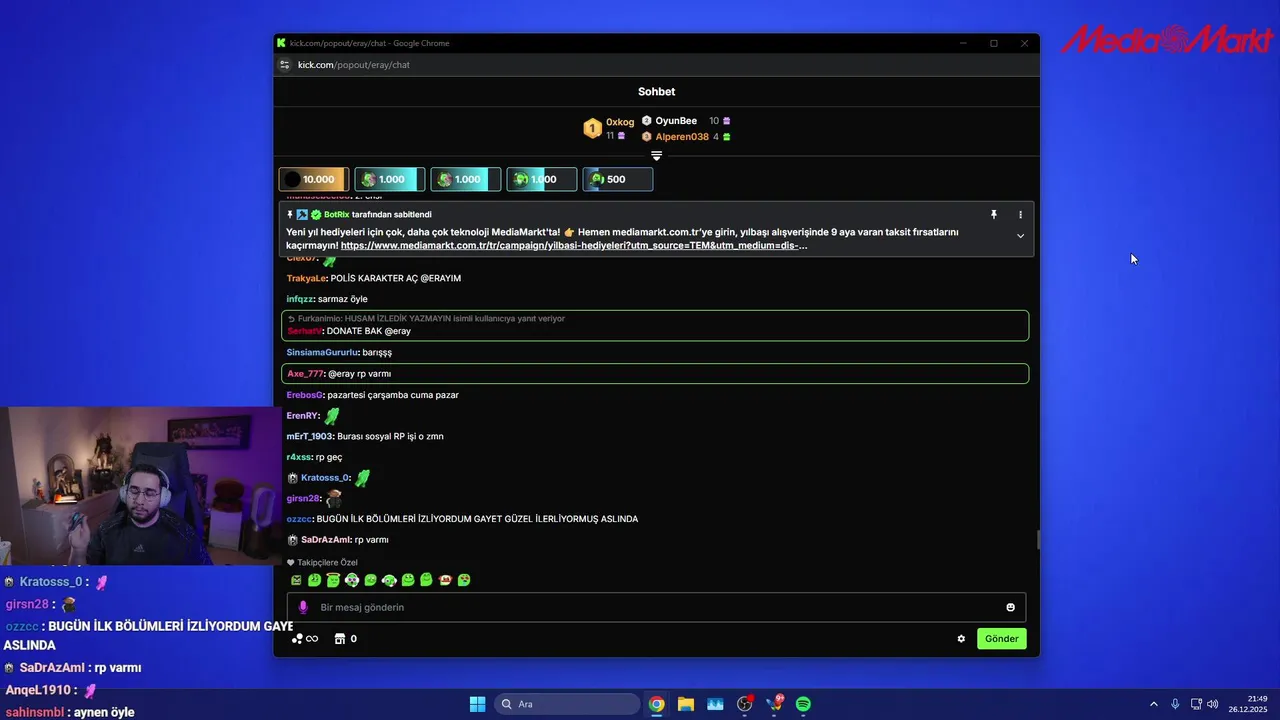
Task: Expand the gift leaderboard arrow below Alperen038
Action: click(x=656, y=156)
